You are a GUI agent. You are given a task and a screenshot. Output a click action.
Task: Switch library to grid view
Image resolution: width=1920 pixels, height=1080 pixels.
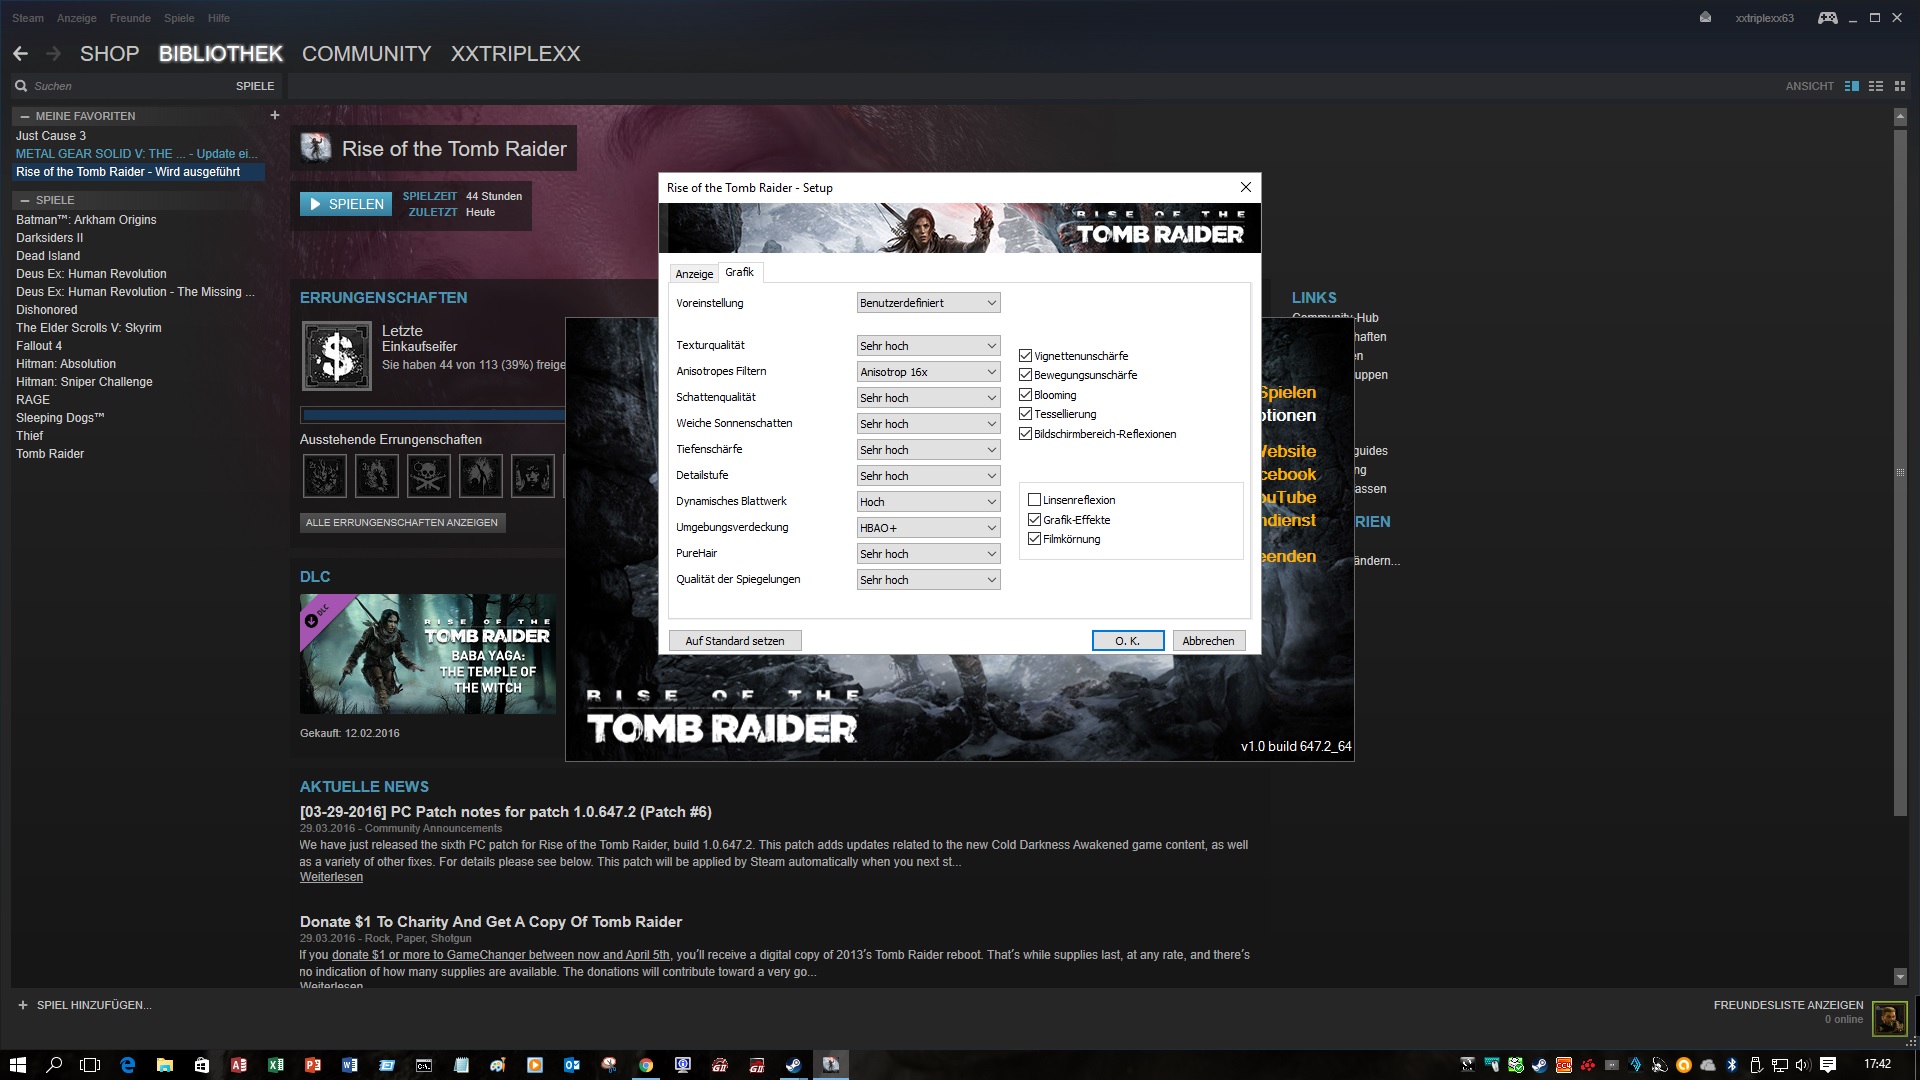tap(1900, 86)
